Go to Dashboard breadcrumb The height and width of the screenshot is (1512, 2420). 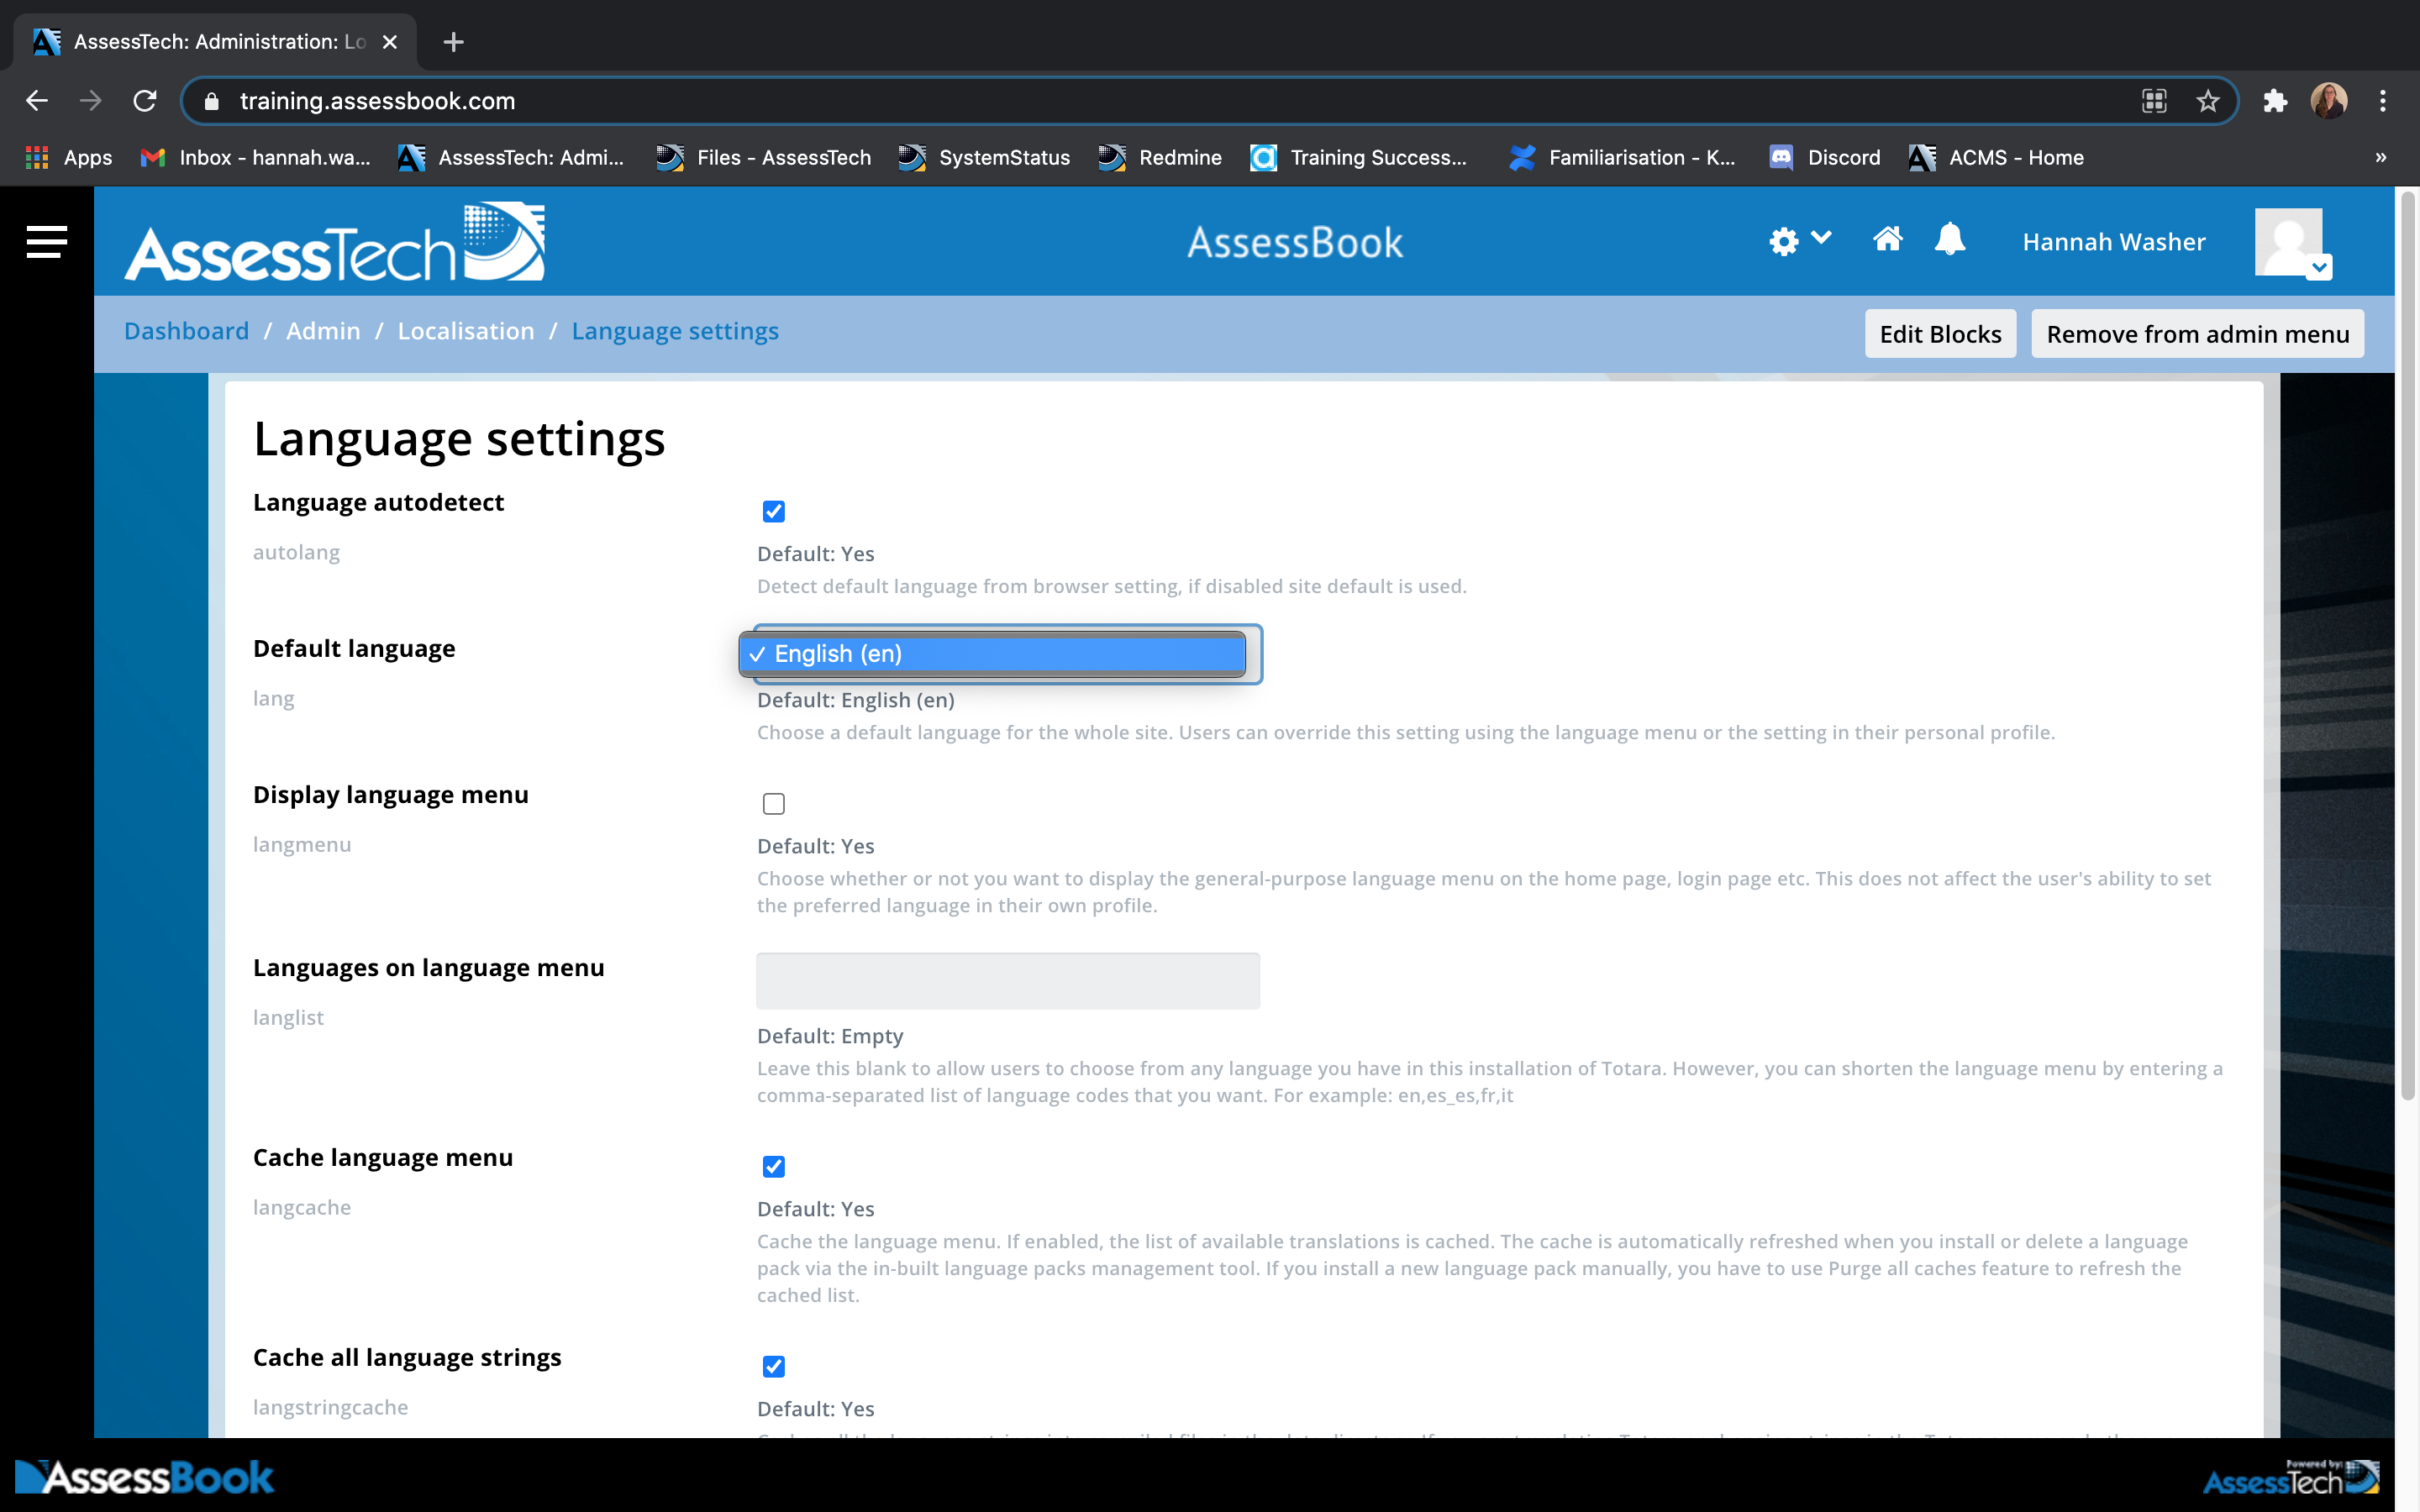coord(186,331)
